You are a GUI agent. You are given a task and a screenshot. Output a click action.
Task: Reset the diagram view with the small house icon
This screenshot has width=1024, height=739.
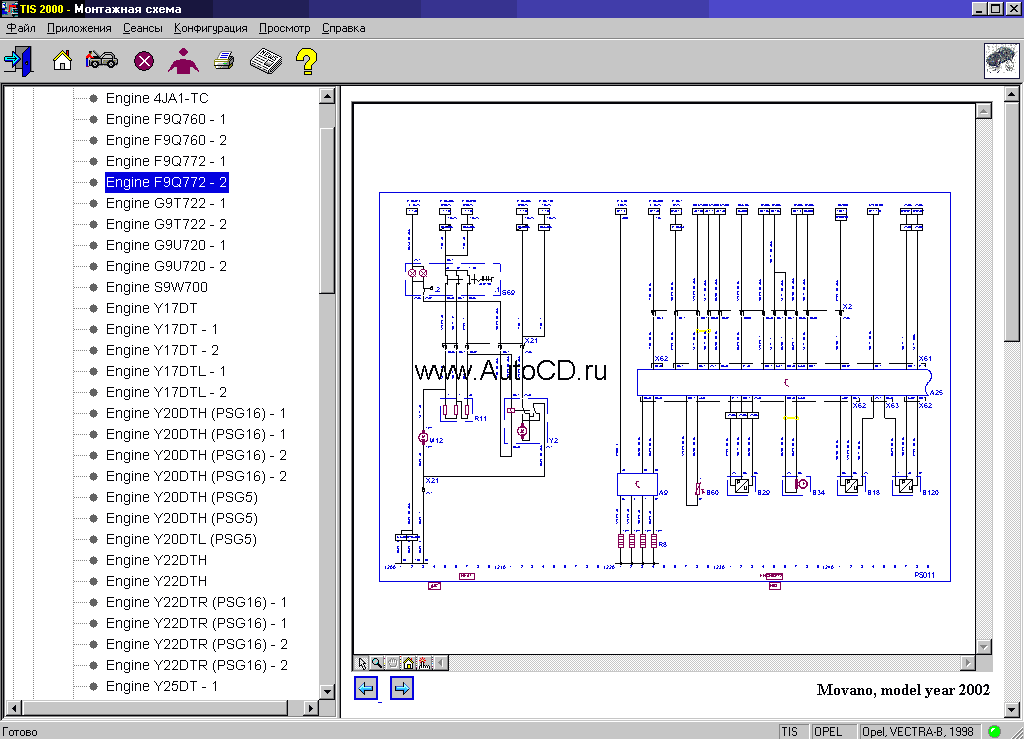click(x=408, y=663)
